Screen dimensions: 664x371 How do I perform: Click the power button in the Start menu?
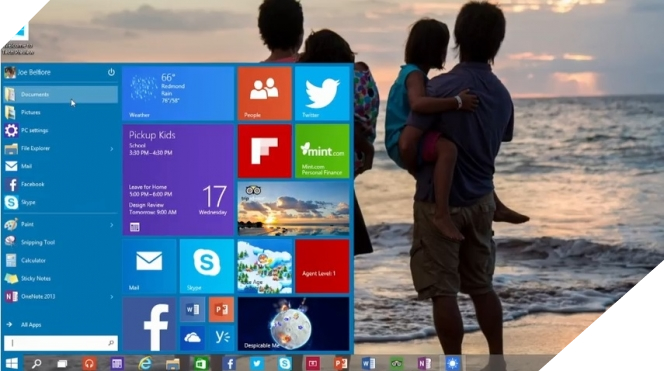point(111,72)
